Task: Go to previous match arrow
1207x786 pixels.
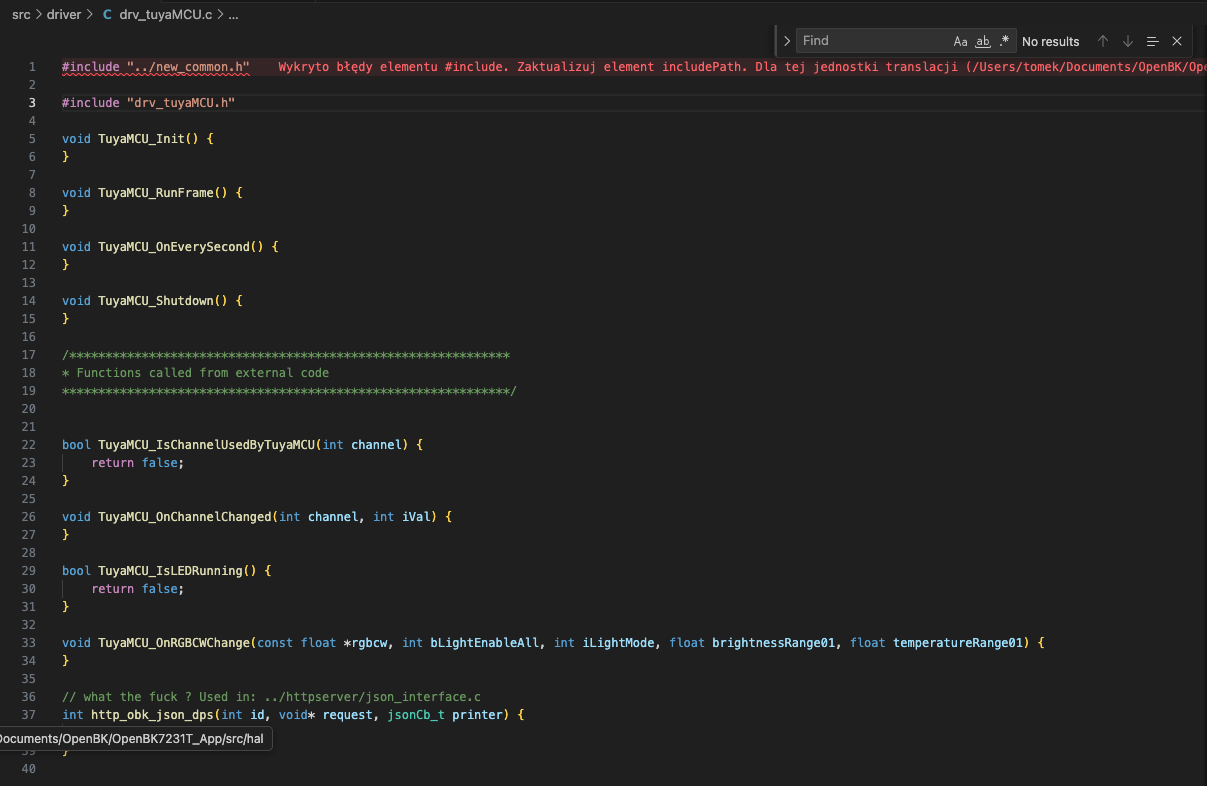Action: point(1103,41)
